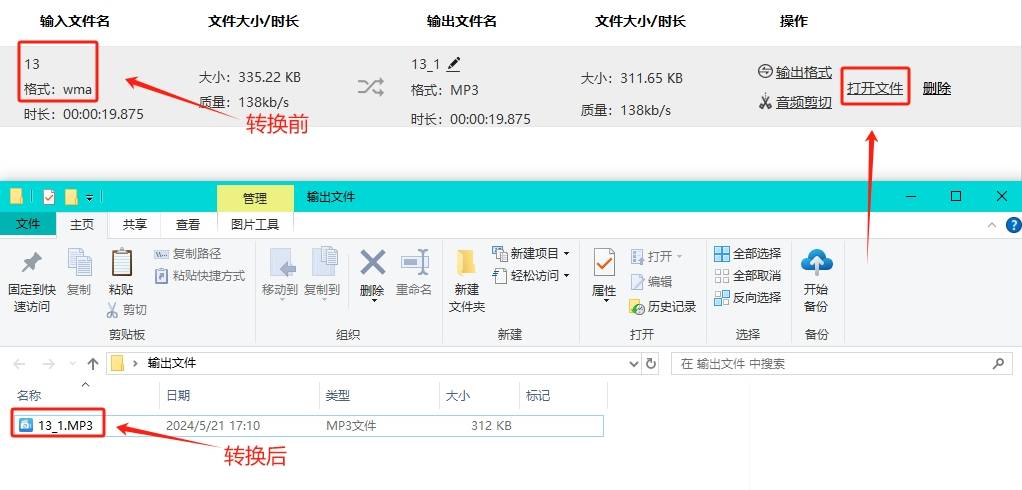
Task: Click the search magnifier icon
Action: pyautogui.click(x=999, y=364)
